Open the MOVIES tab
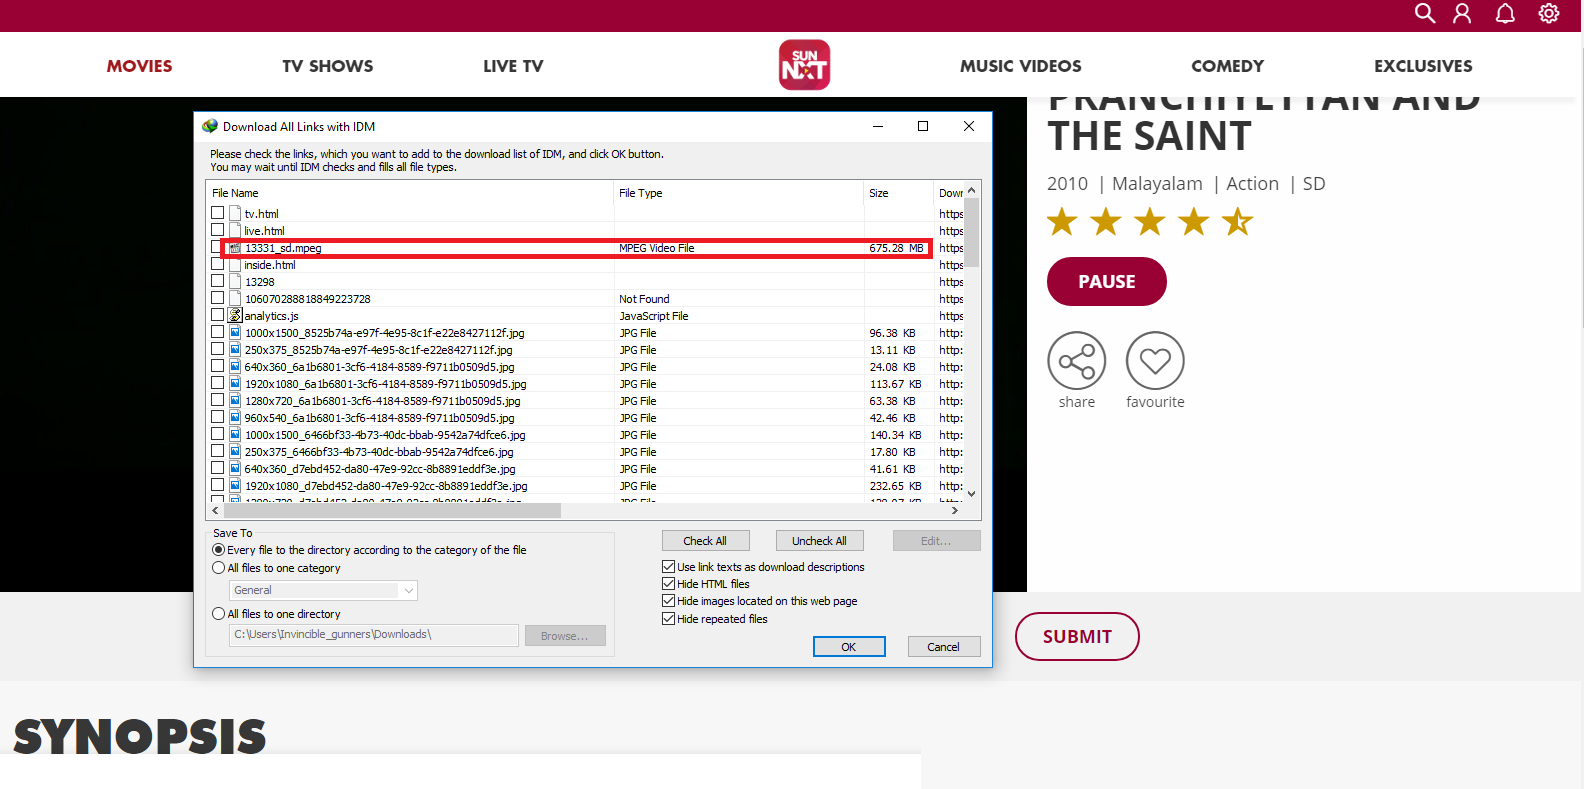 [140, 66]
